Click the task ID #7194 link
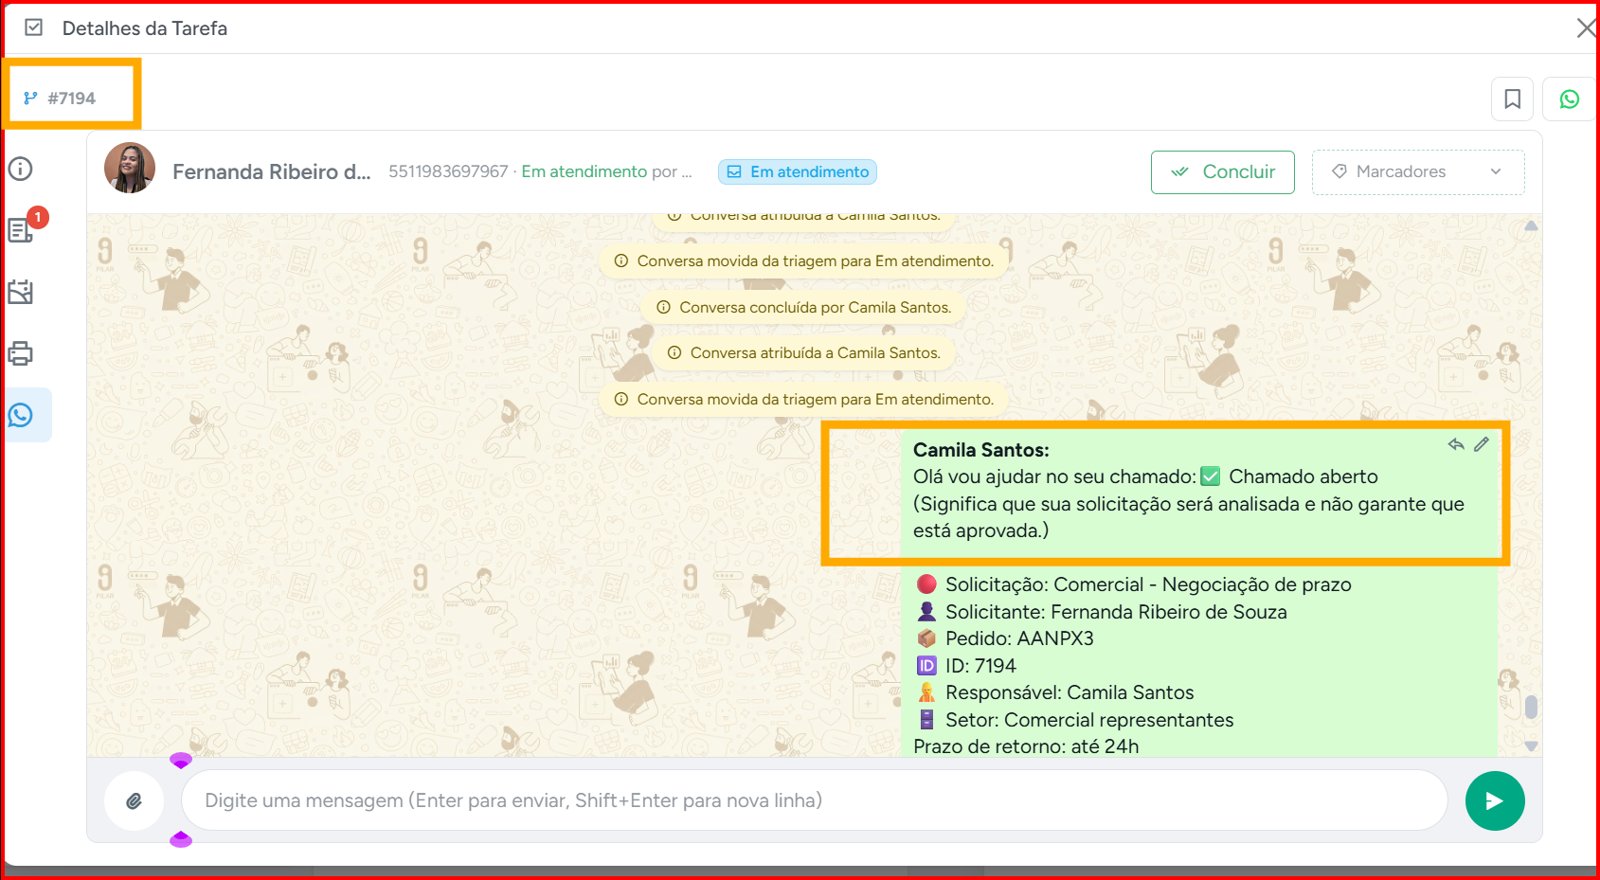This screenshot has height=880, width=1600. pyautogui.click(x=60, y=98)
